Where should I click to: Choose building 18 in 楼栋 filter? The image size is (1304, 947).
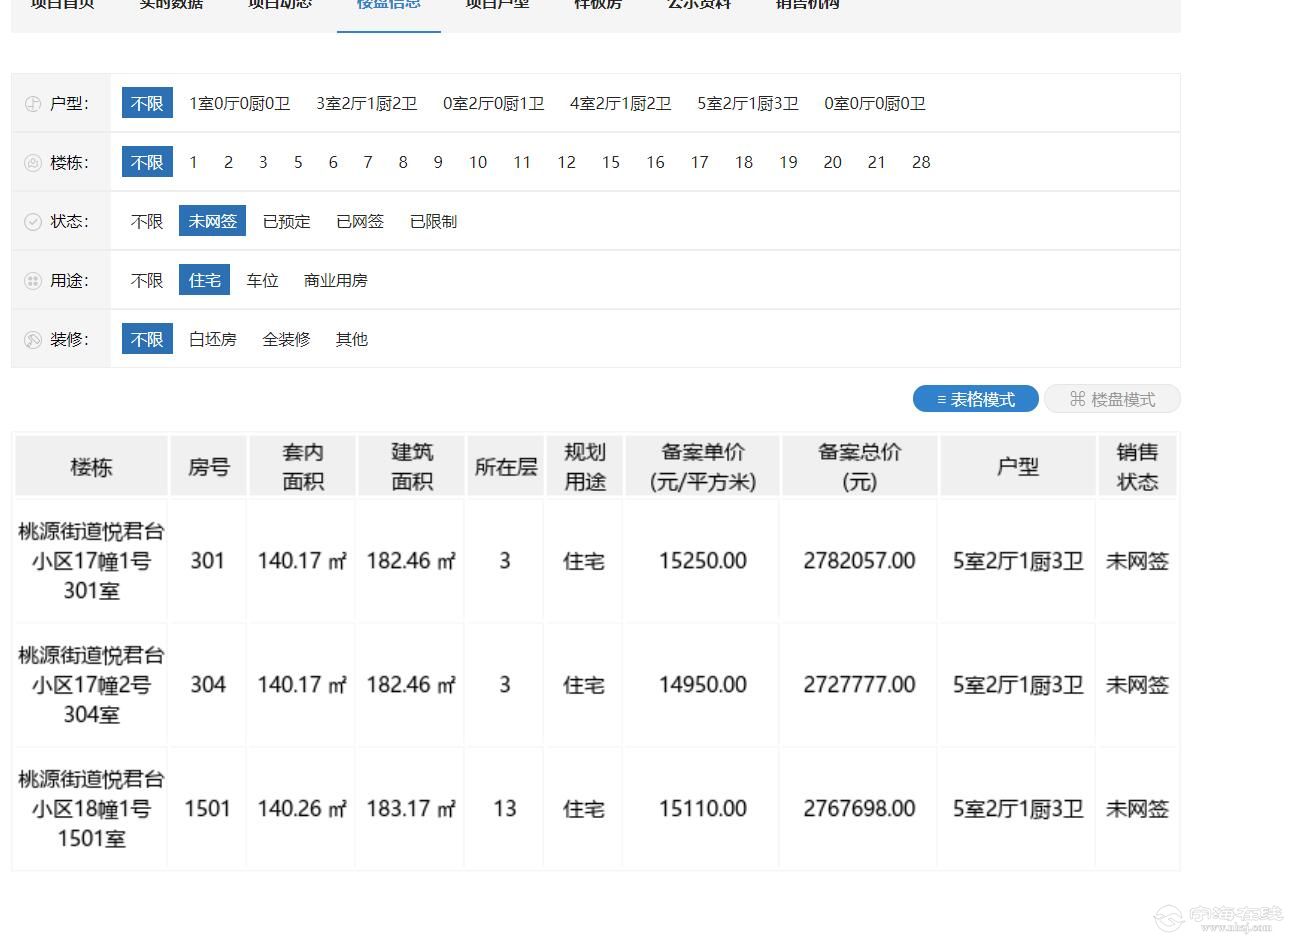[x=744, y=162]
